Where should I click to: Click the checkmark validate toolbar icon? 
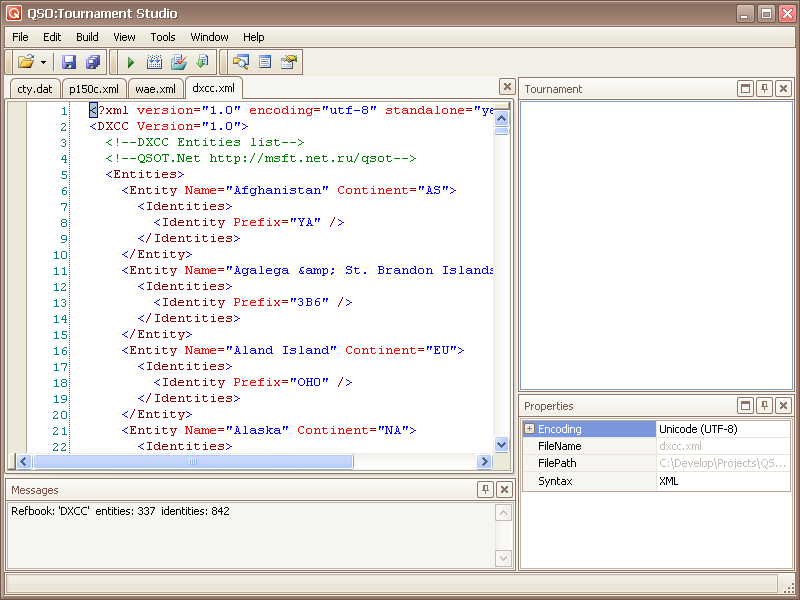click(178, 62)
